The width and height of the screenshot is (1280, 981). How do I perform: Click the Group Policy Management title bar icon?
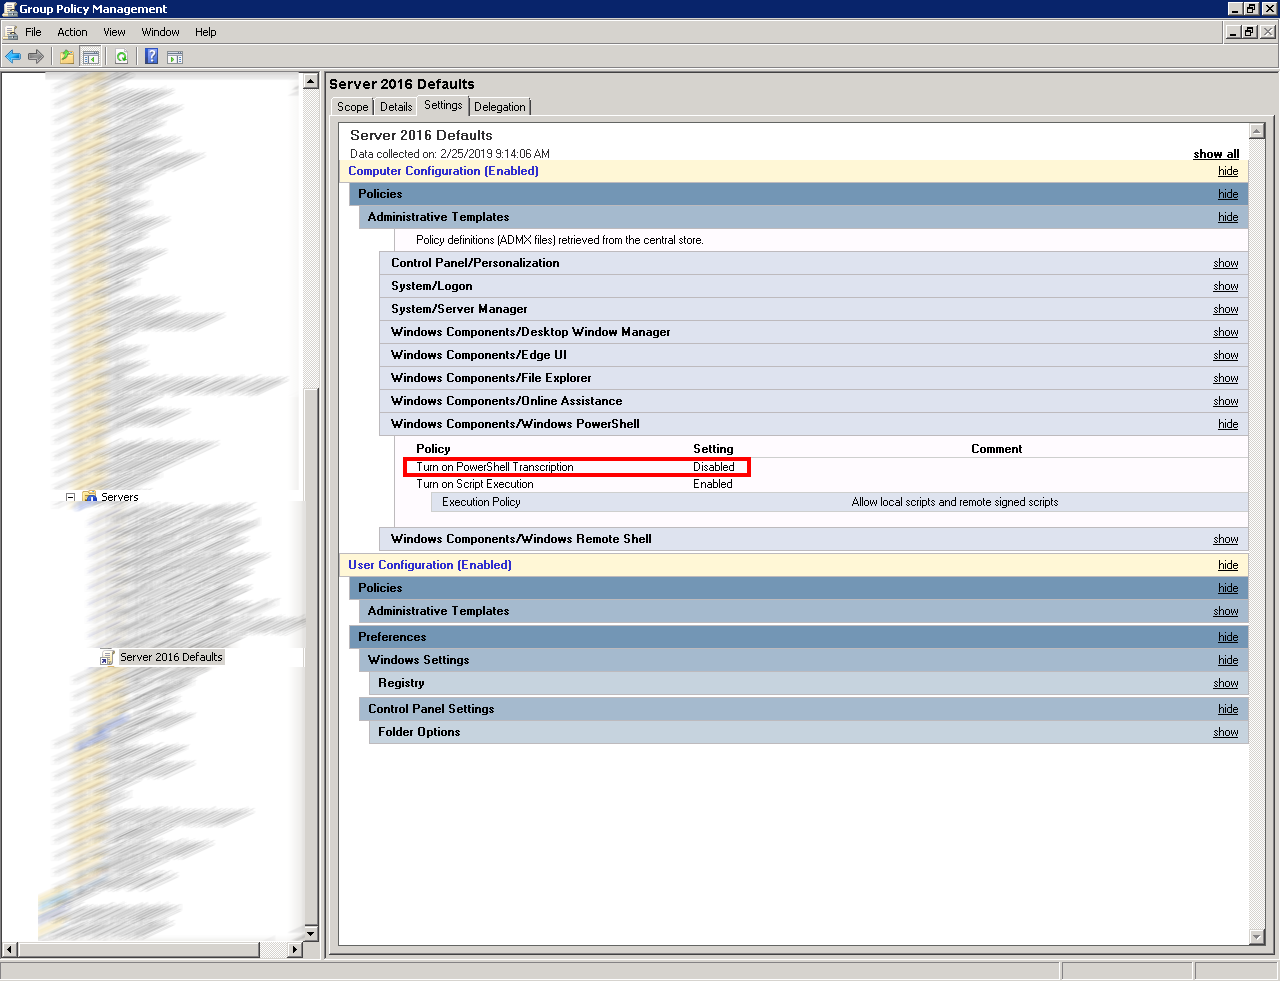10,9
